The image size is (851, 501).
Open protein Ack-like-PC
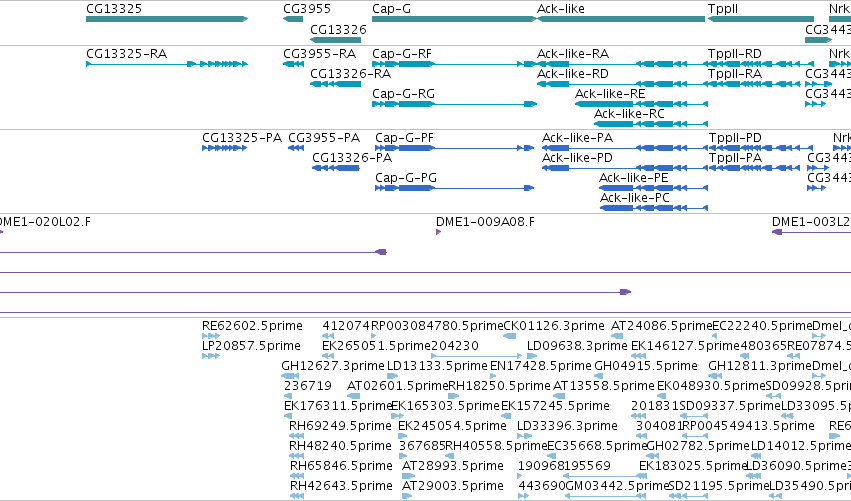tap(634, 198)
